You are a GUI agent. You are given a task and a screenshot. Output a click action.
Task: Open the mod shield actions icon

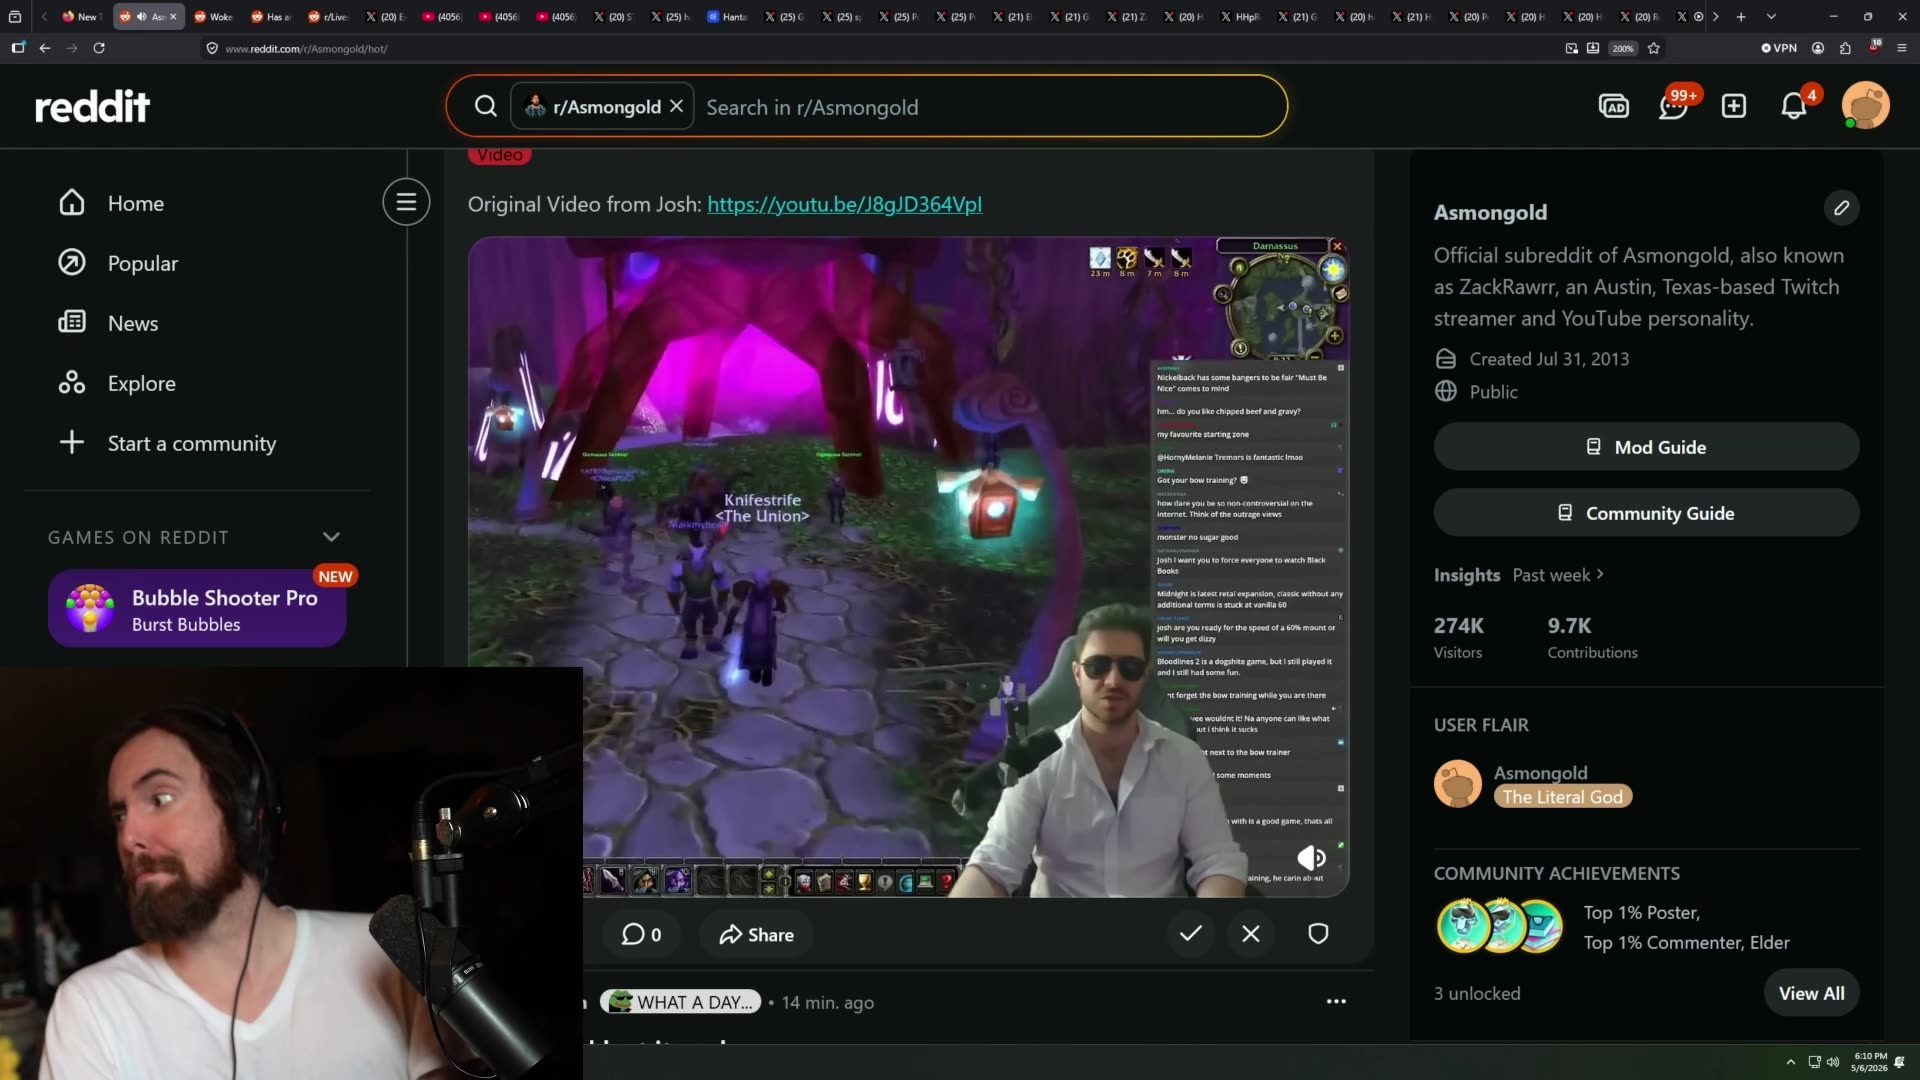[x=1318, y=934]
